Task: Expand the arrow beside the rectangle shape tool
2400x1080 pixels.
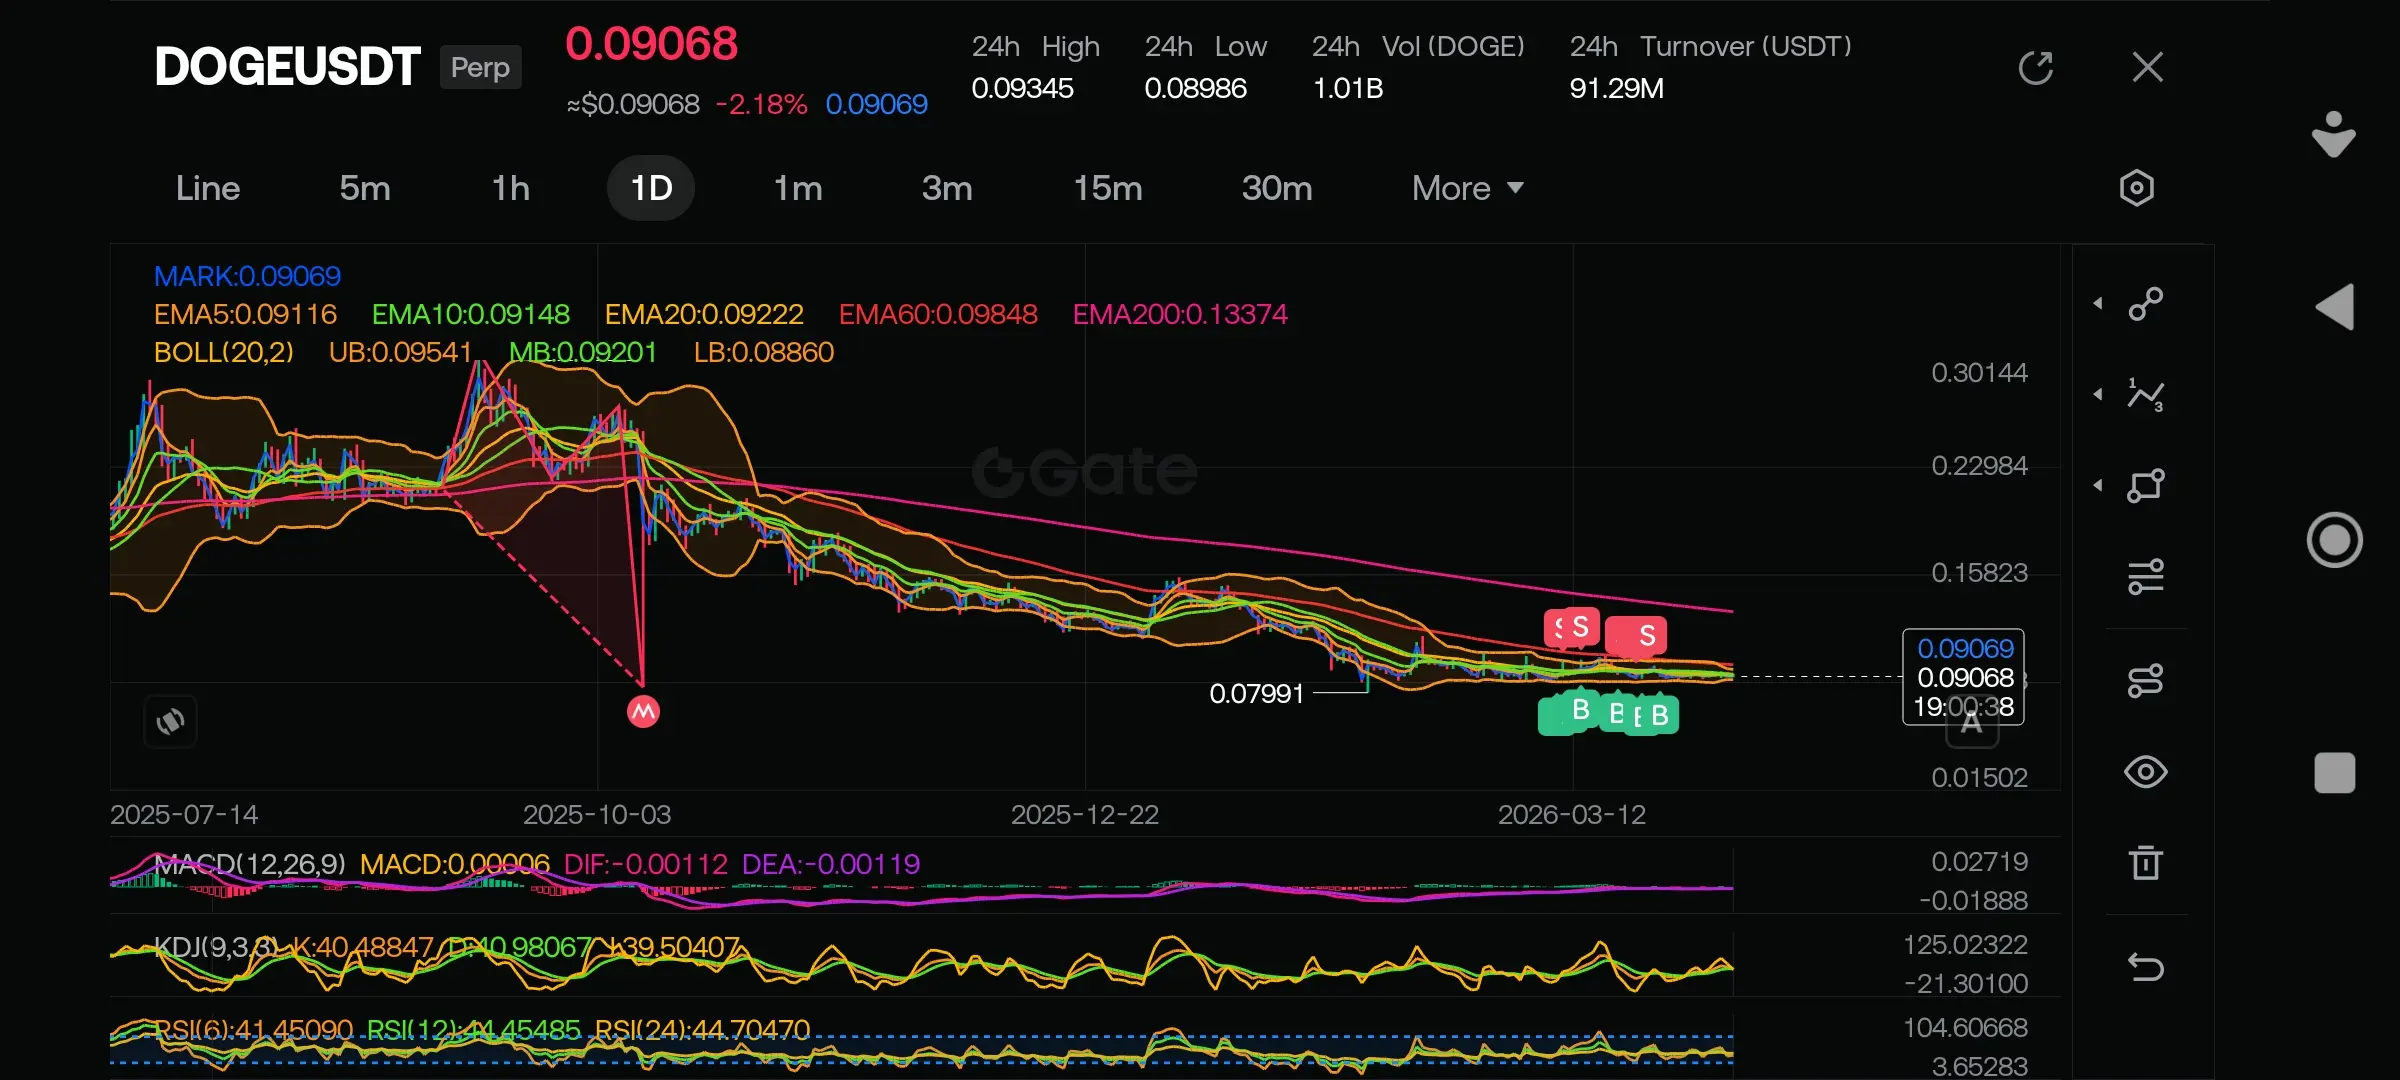Action: click(x=2098, y=486)
